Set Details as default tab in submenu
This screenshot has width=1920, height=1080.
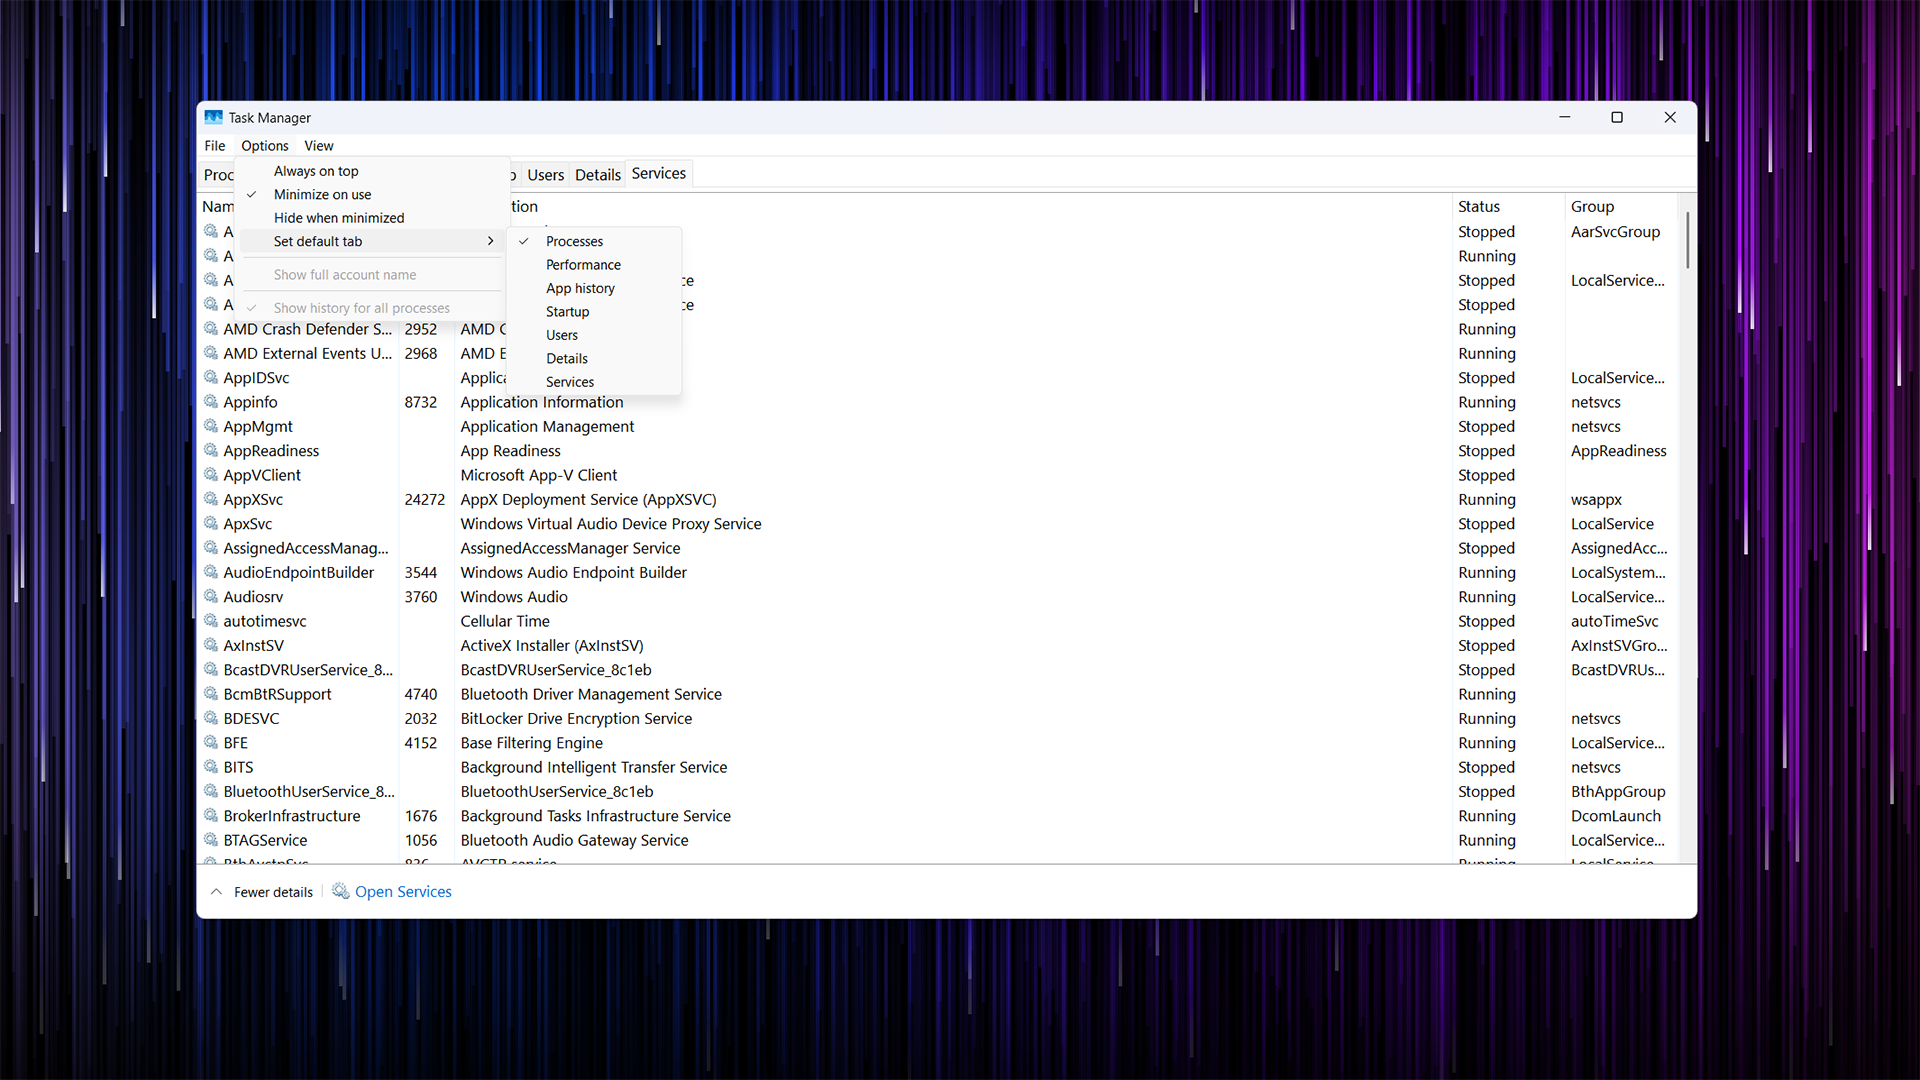[x=595, y=358]
